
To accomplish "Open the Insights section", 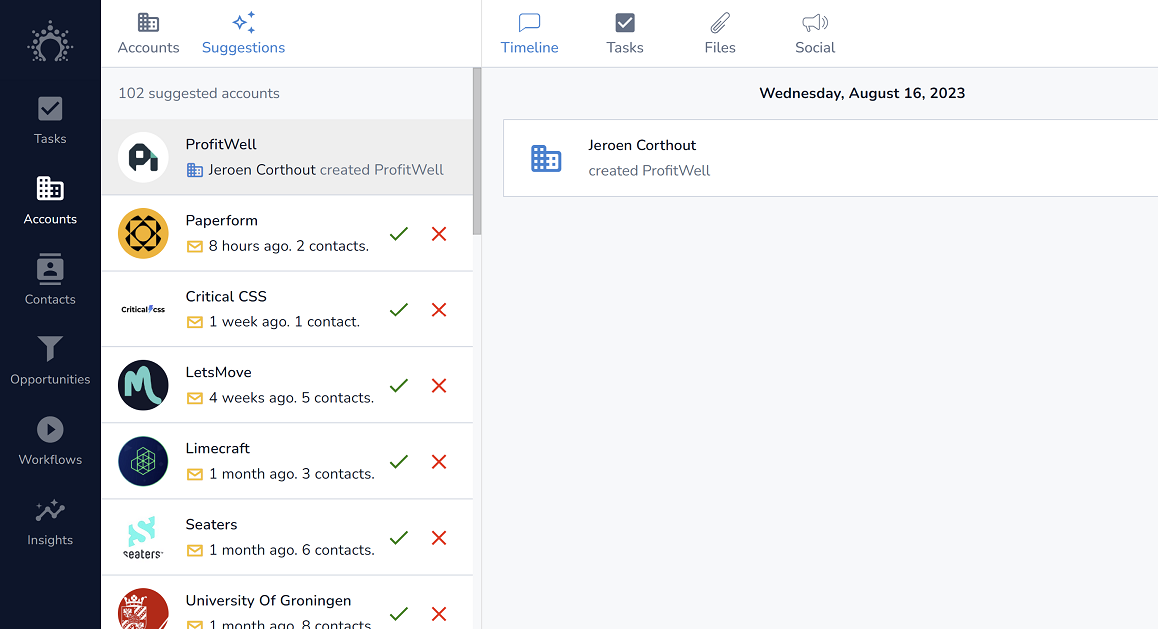I will click(x=50, y=522).
